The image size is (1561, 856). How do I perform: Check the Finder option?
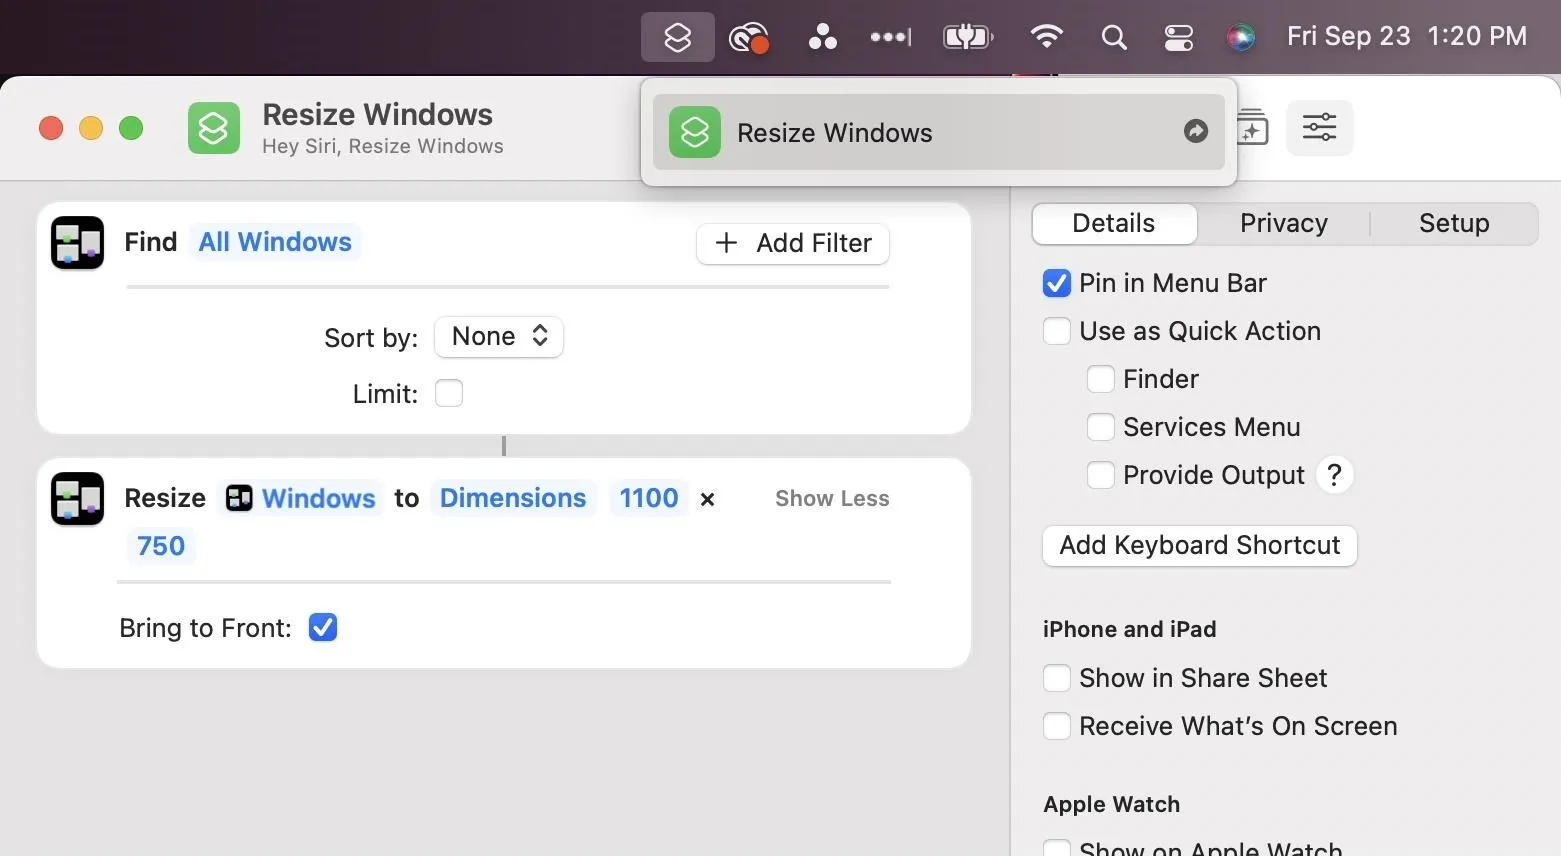[1101, 379]
